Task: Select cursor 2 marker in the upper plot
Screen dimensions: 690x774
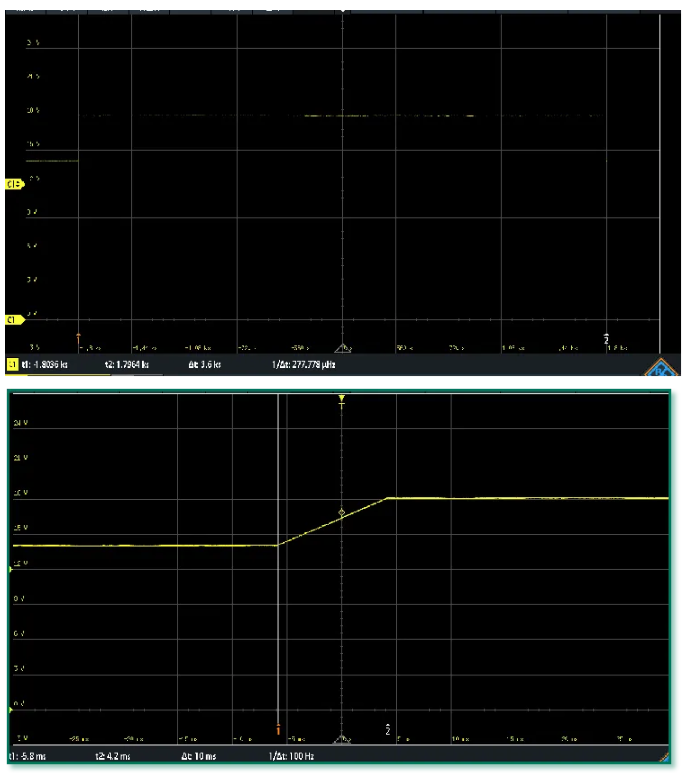Action: click(607, 340)
